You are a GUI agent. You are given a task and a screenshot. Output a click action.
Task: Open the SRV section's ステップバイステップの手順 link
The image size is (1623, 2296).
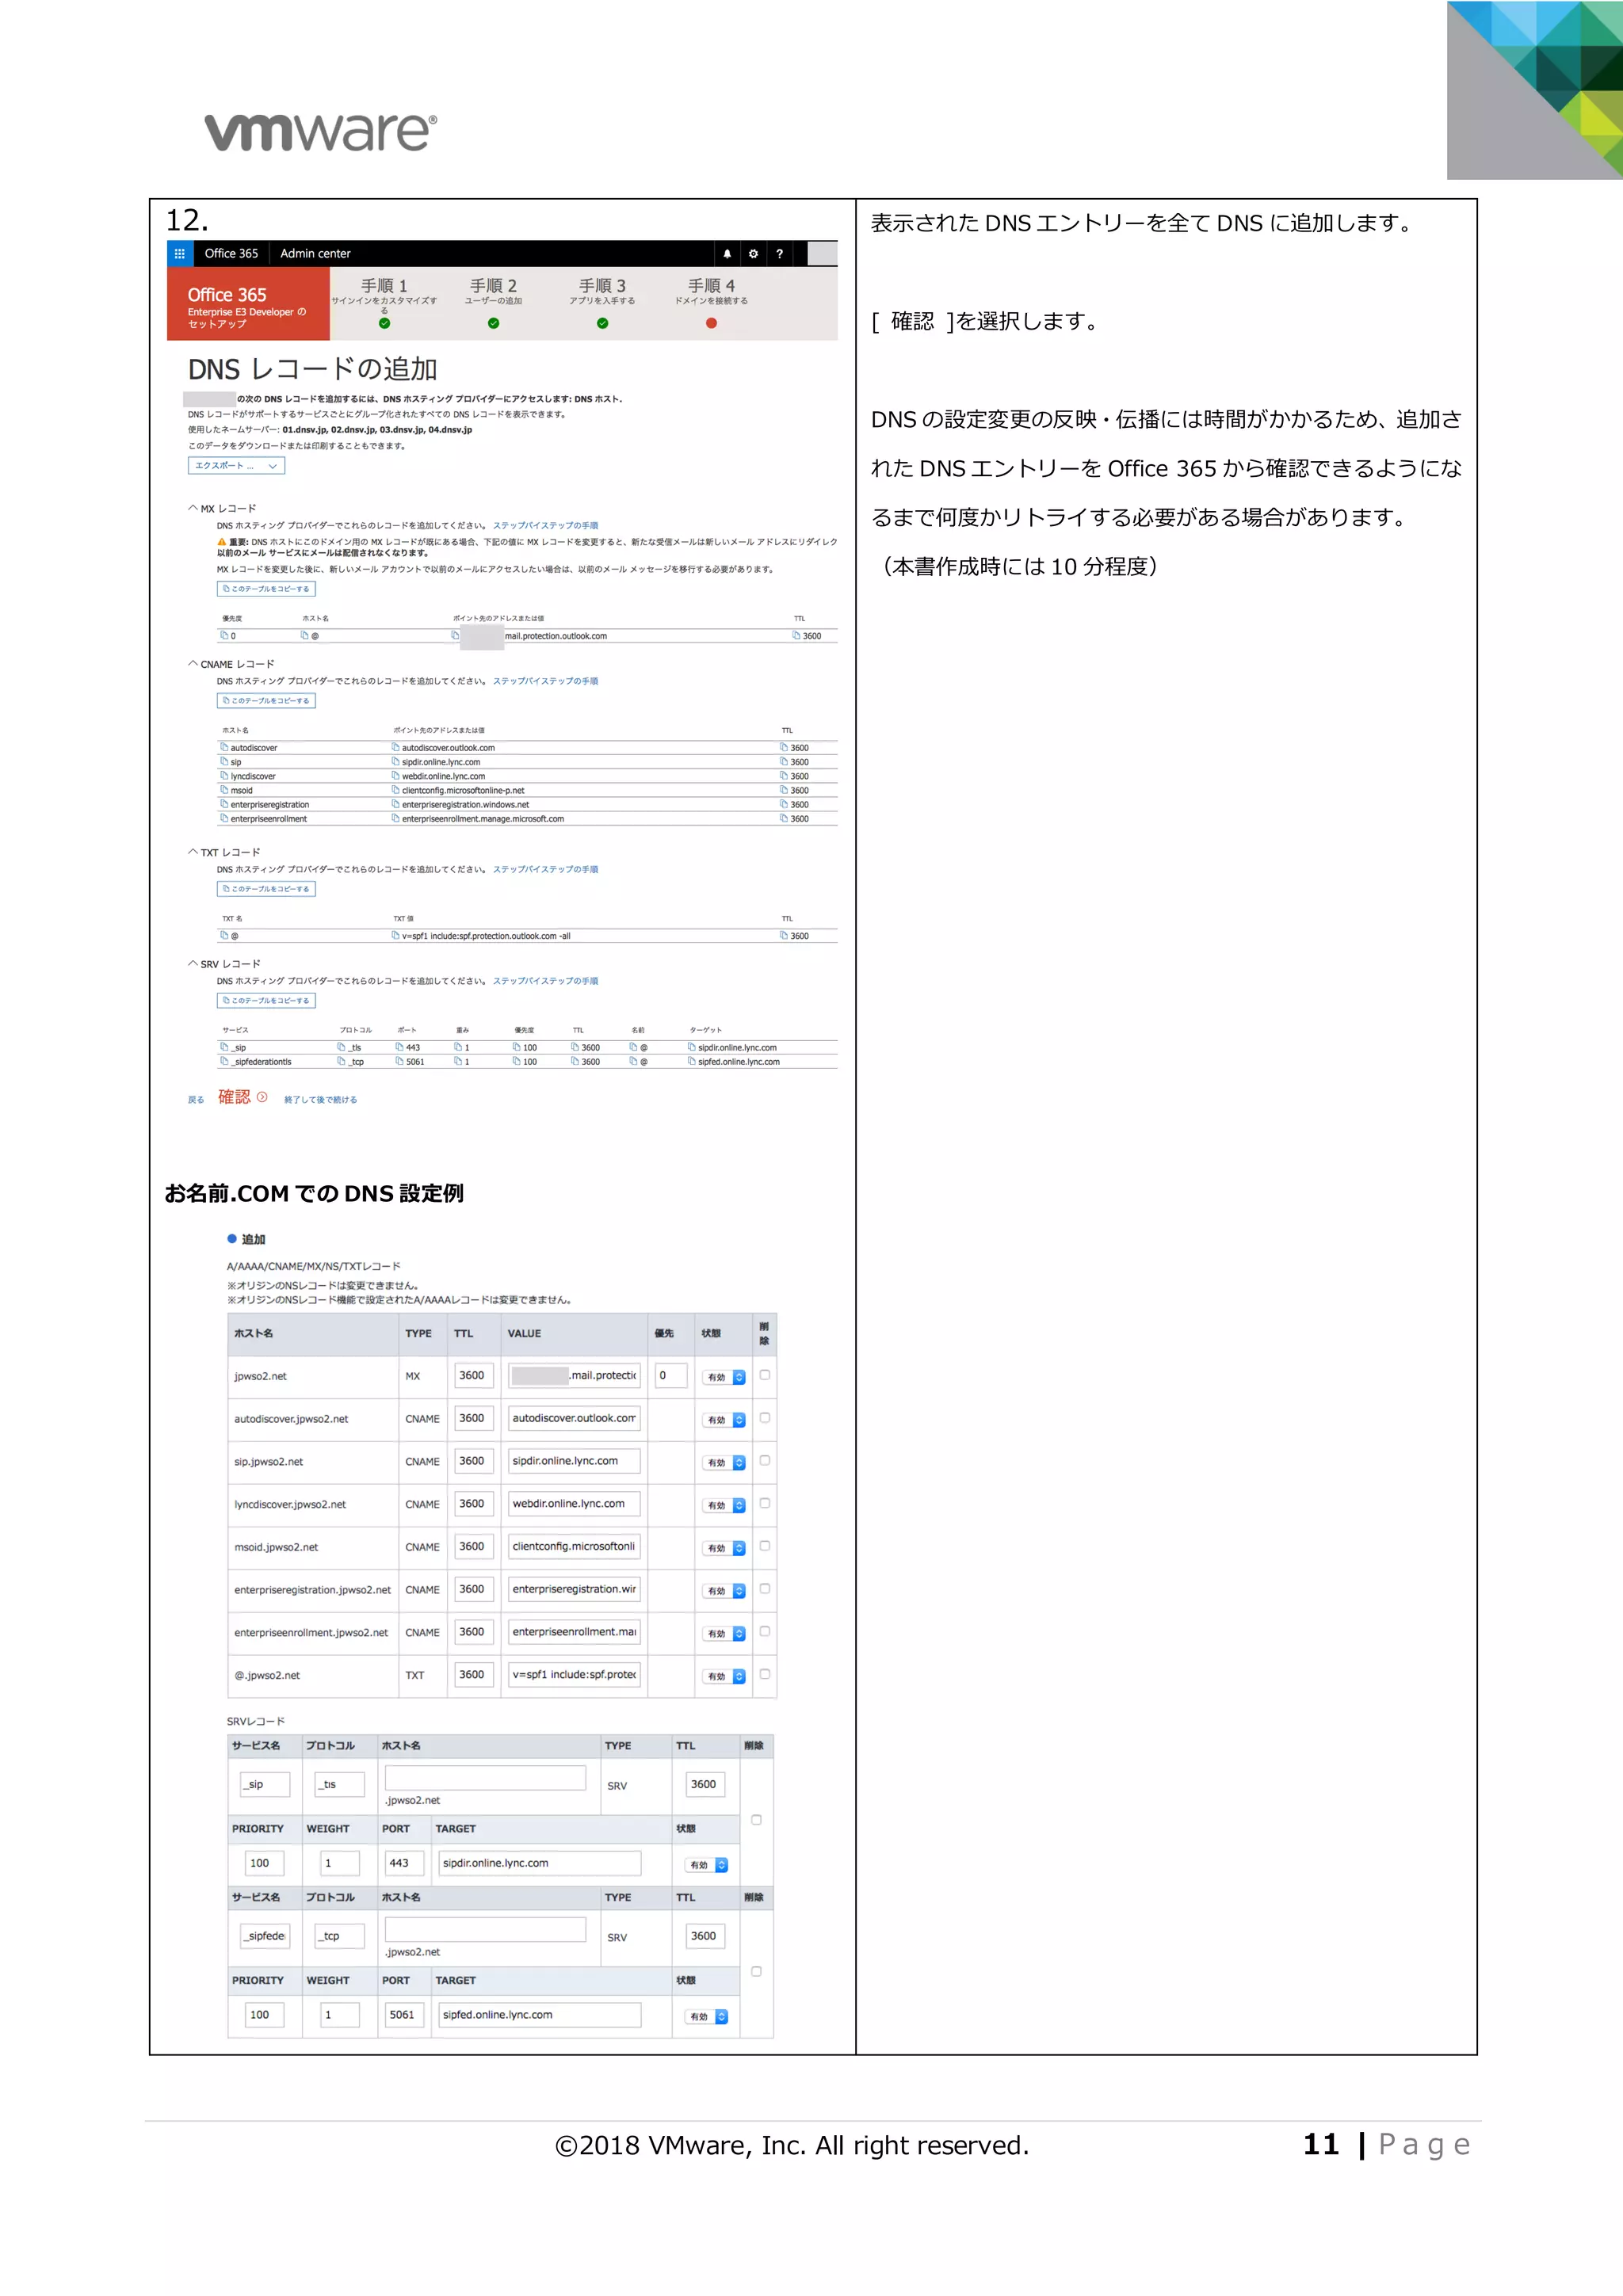pyautogui.click(x=545, y=981)
